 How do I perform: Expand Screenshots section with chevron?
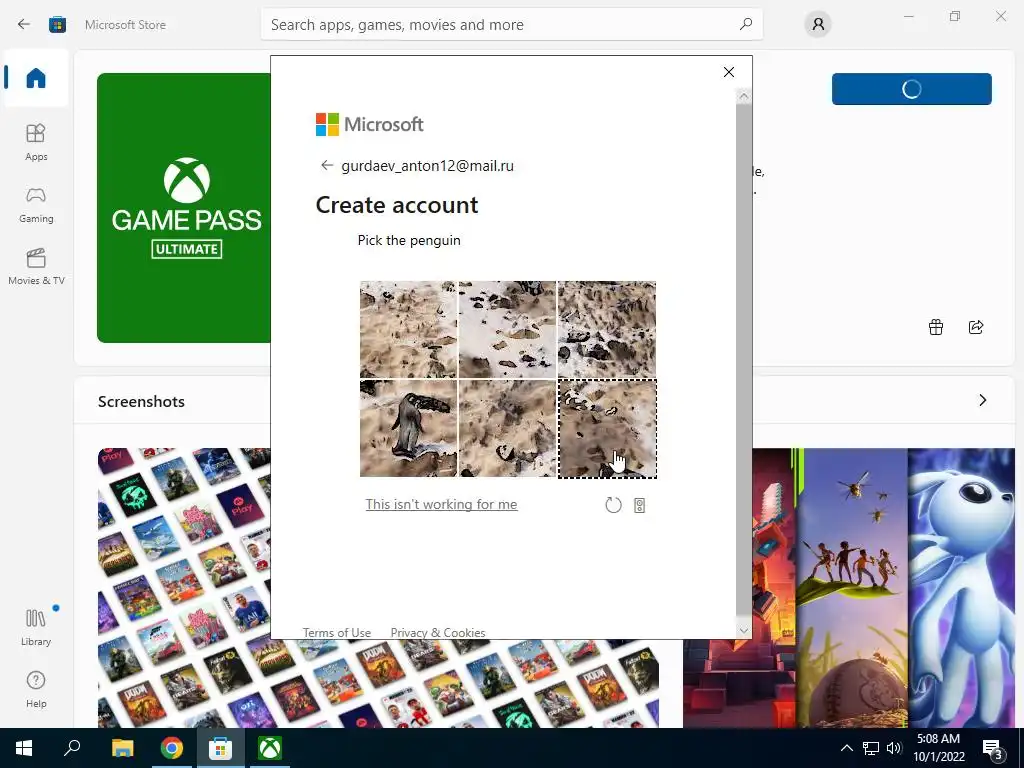(x=983, y=400)
